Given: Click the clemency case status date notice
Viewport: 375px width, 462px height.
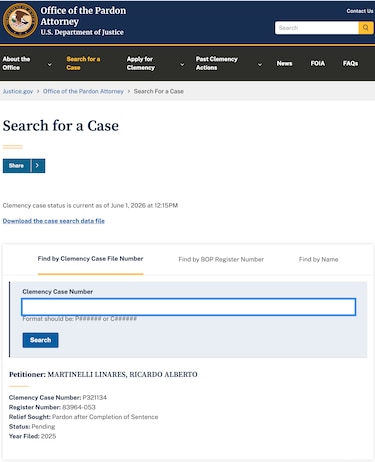Looking at the screenshot, I should click(90, 205).
